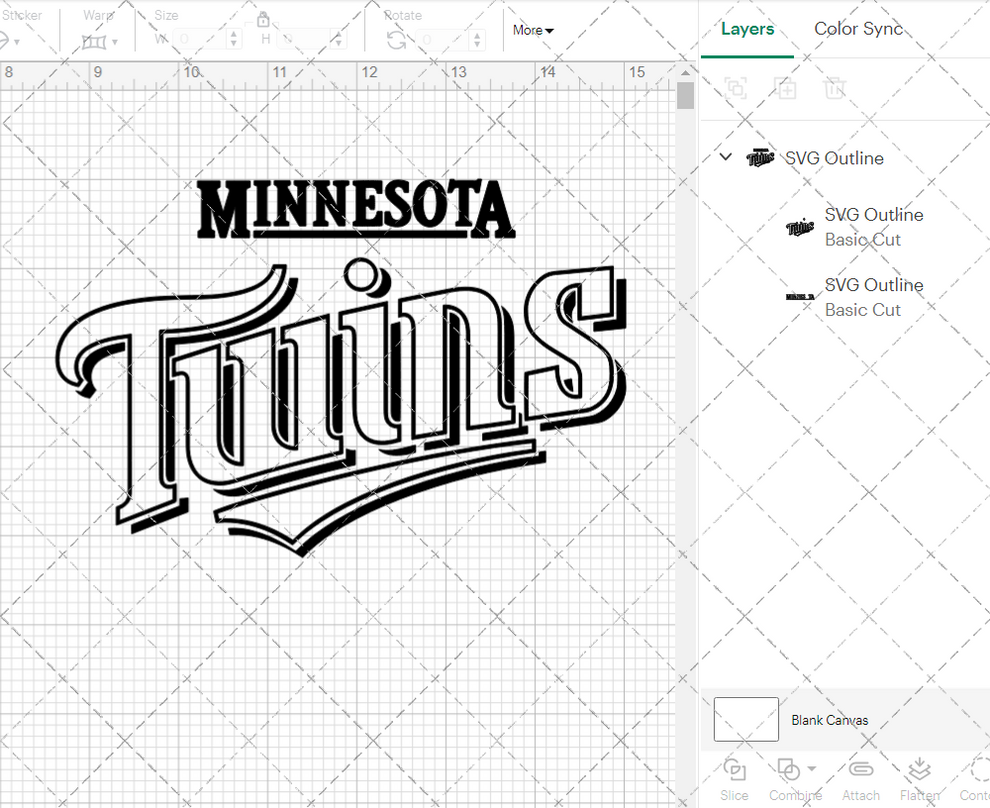Screen dimensions: 990x808
Task: Select the Minnesota wordmark layer thumbnail
Action: (800, 297)
